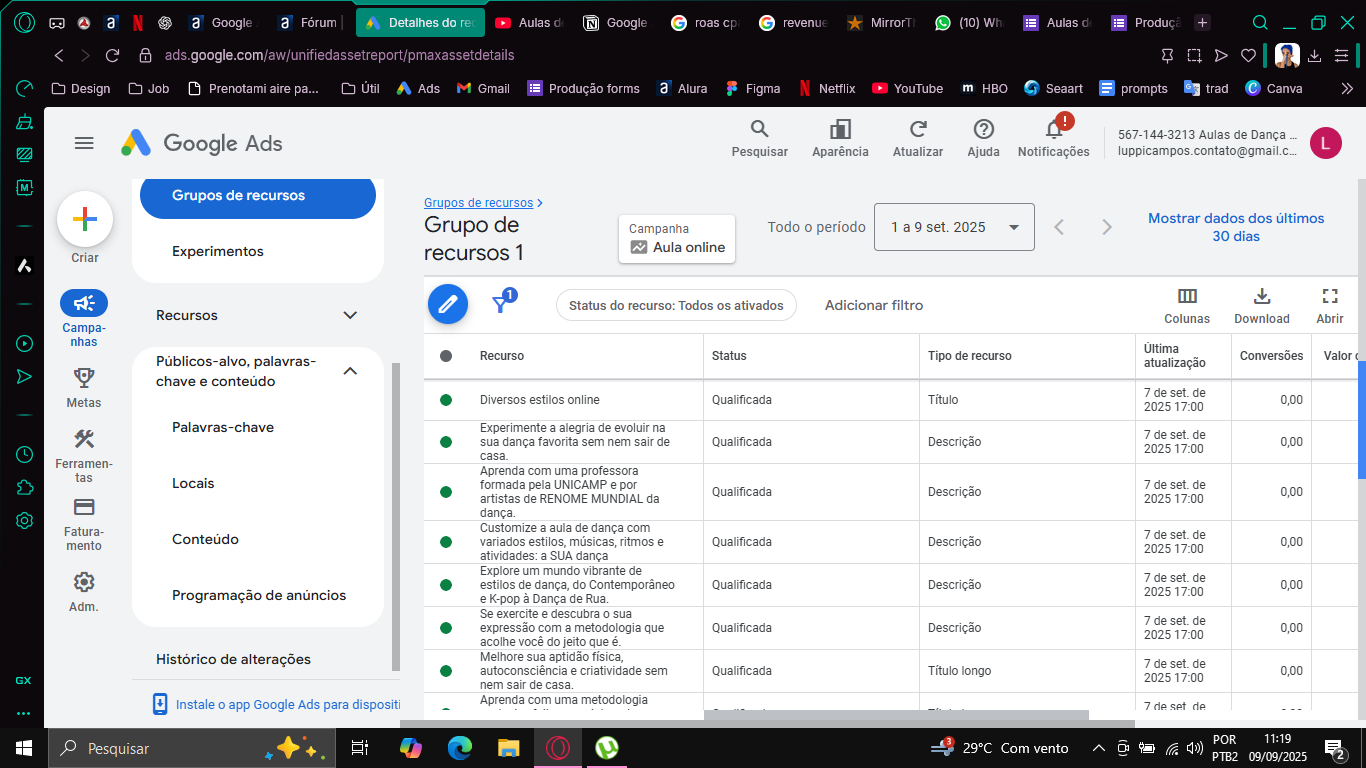This screenshot has width=1366, height=768.
Task: Click Instale o app Google Ads link
Action: point(287,704)
